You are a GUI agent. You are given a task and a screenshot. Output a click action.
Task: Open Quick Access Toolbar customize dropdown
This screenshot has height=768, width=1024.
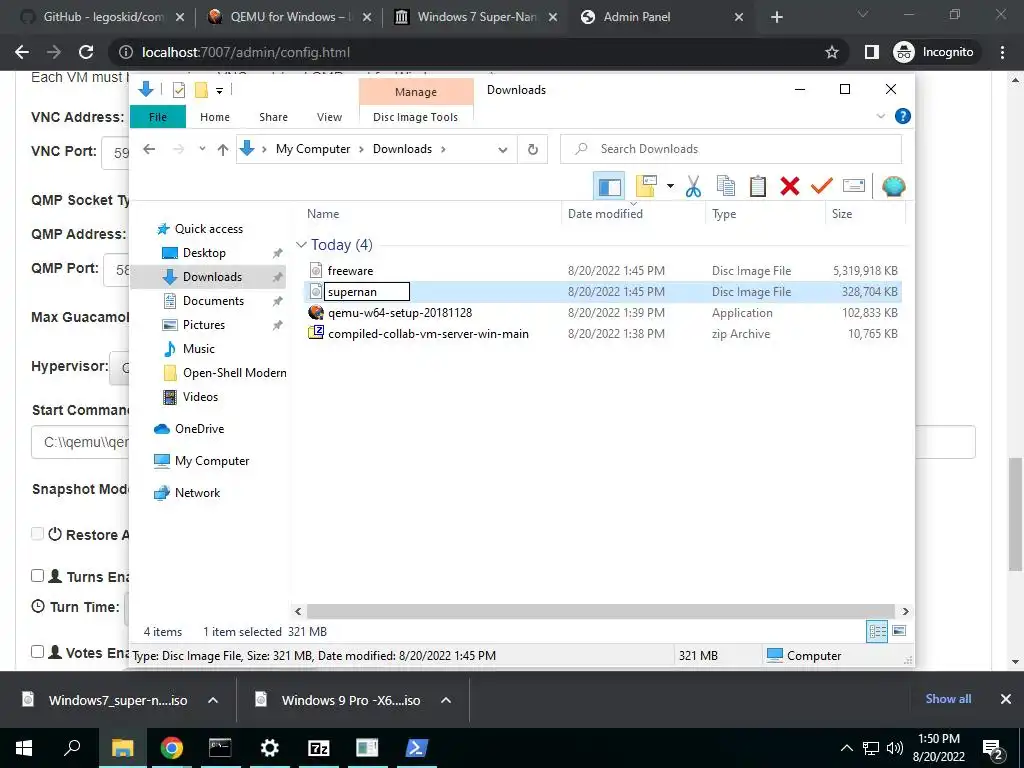tap(219, 90)
